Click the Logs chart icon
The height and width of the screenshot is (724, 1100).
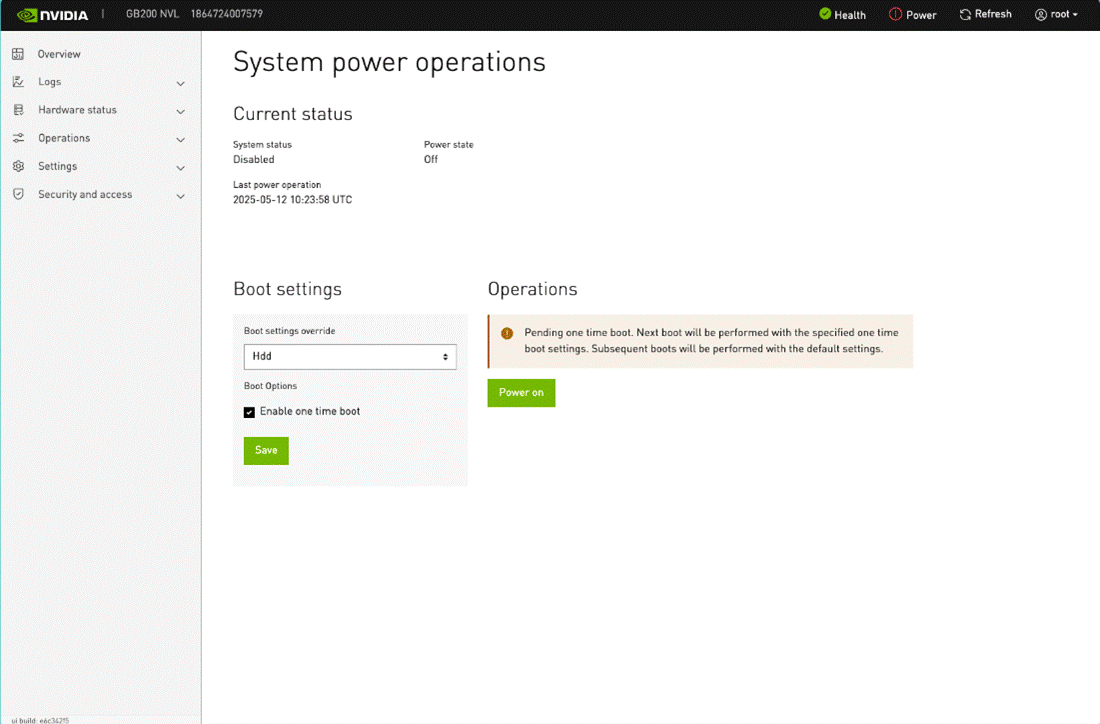18,82
